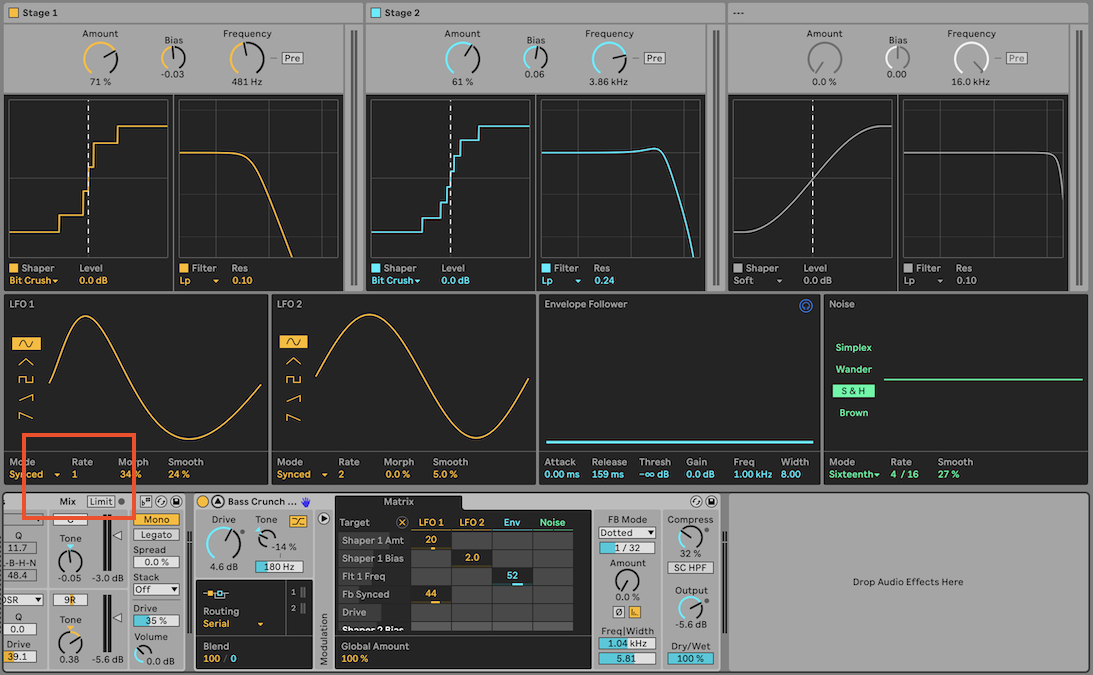Choose the ramp-up sawtooth waveform in LFO 1
The height and width of the screenshot is (675, 1093).
(26, 398)
